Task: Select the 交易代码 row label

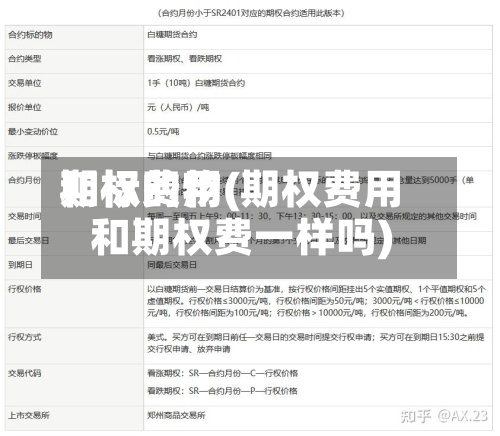Action: 25,373
